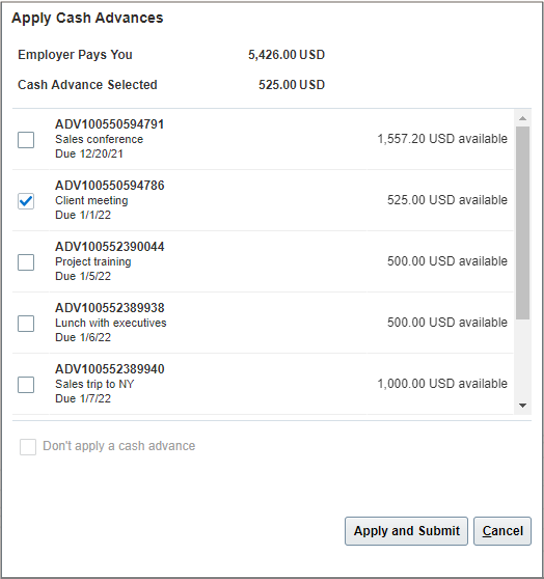Click the scrollbar down arrow

pos(523,406)
